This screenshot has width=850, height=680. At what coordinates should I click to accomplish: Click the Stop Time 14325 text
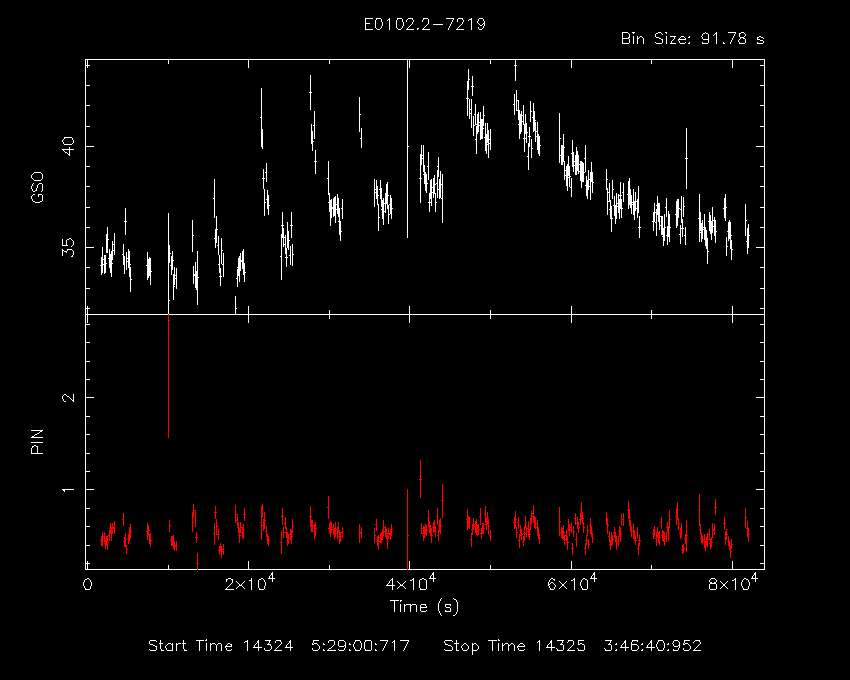[x=514, y=646]
